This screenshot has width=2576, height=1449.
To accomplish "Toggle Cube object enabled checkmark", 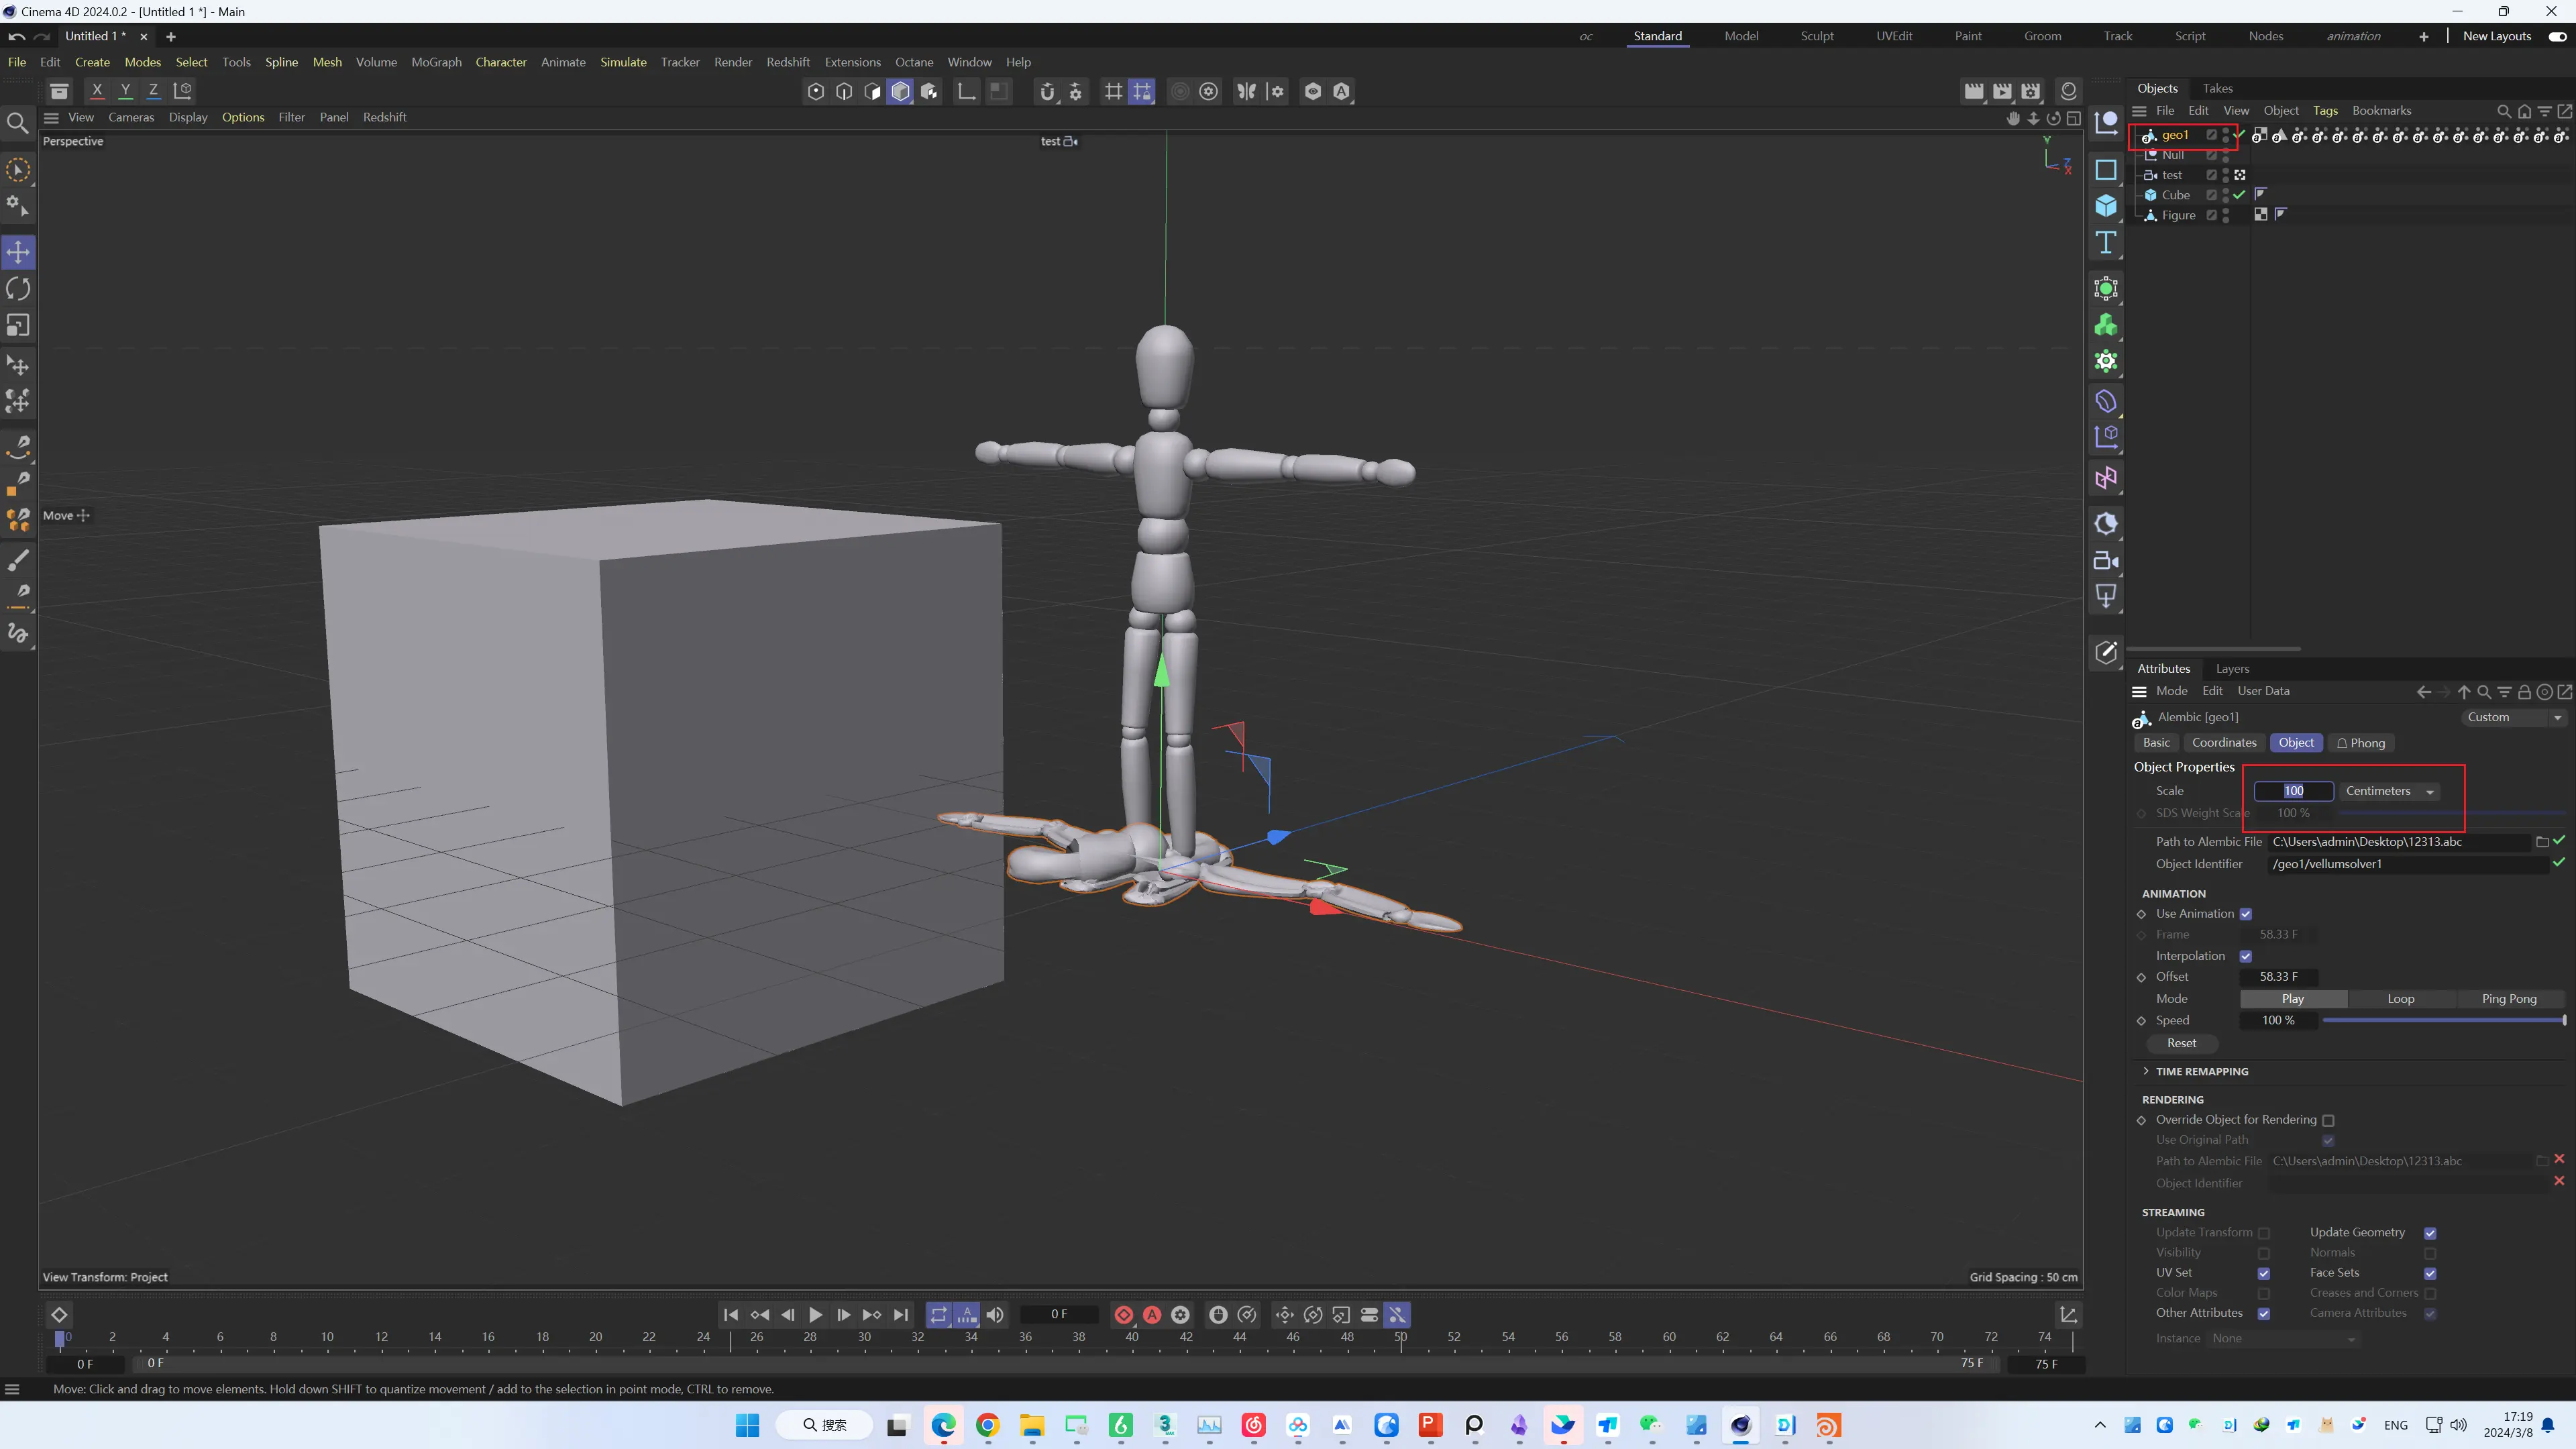I will point(2239,195).
